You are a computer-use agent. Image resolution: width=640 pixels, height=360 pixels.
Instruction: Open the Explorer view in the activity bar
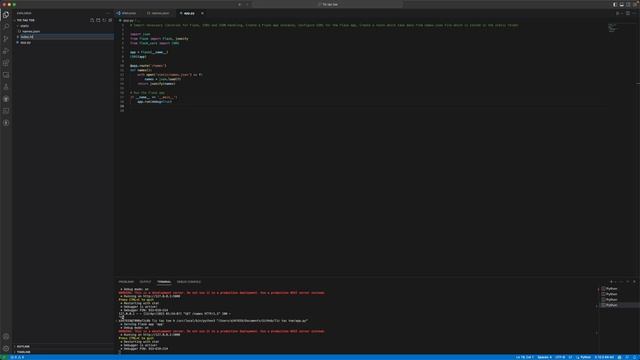pyautogui.click(x=6, y=15)
